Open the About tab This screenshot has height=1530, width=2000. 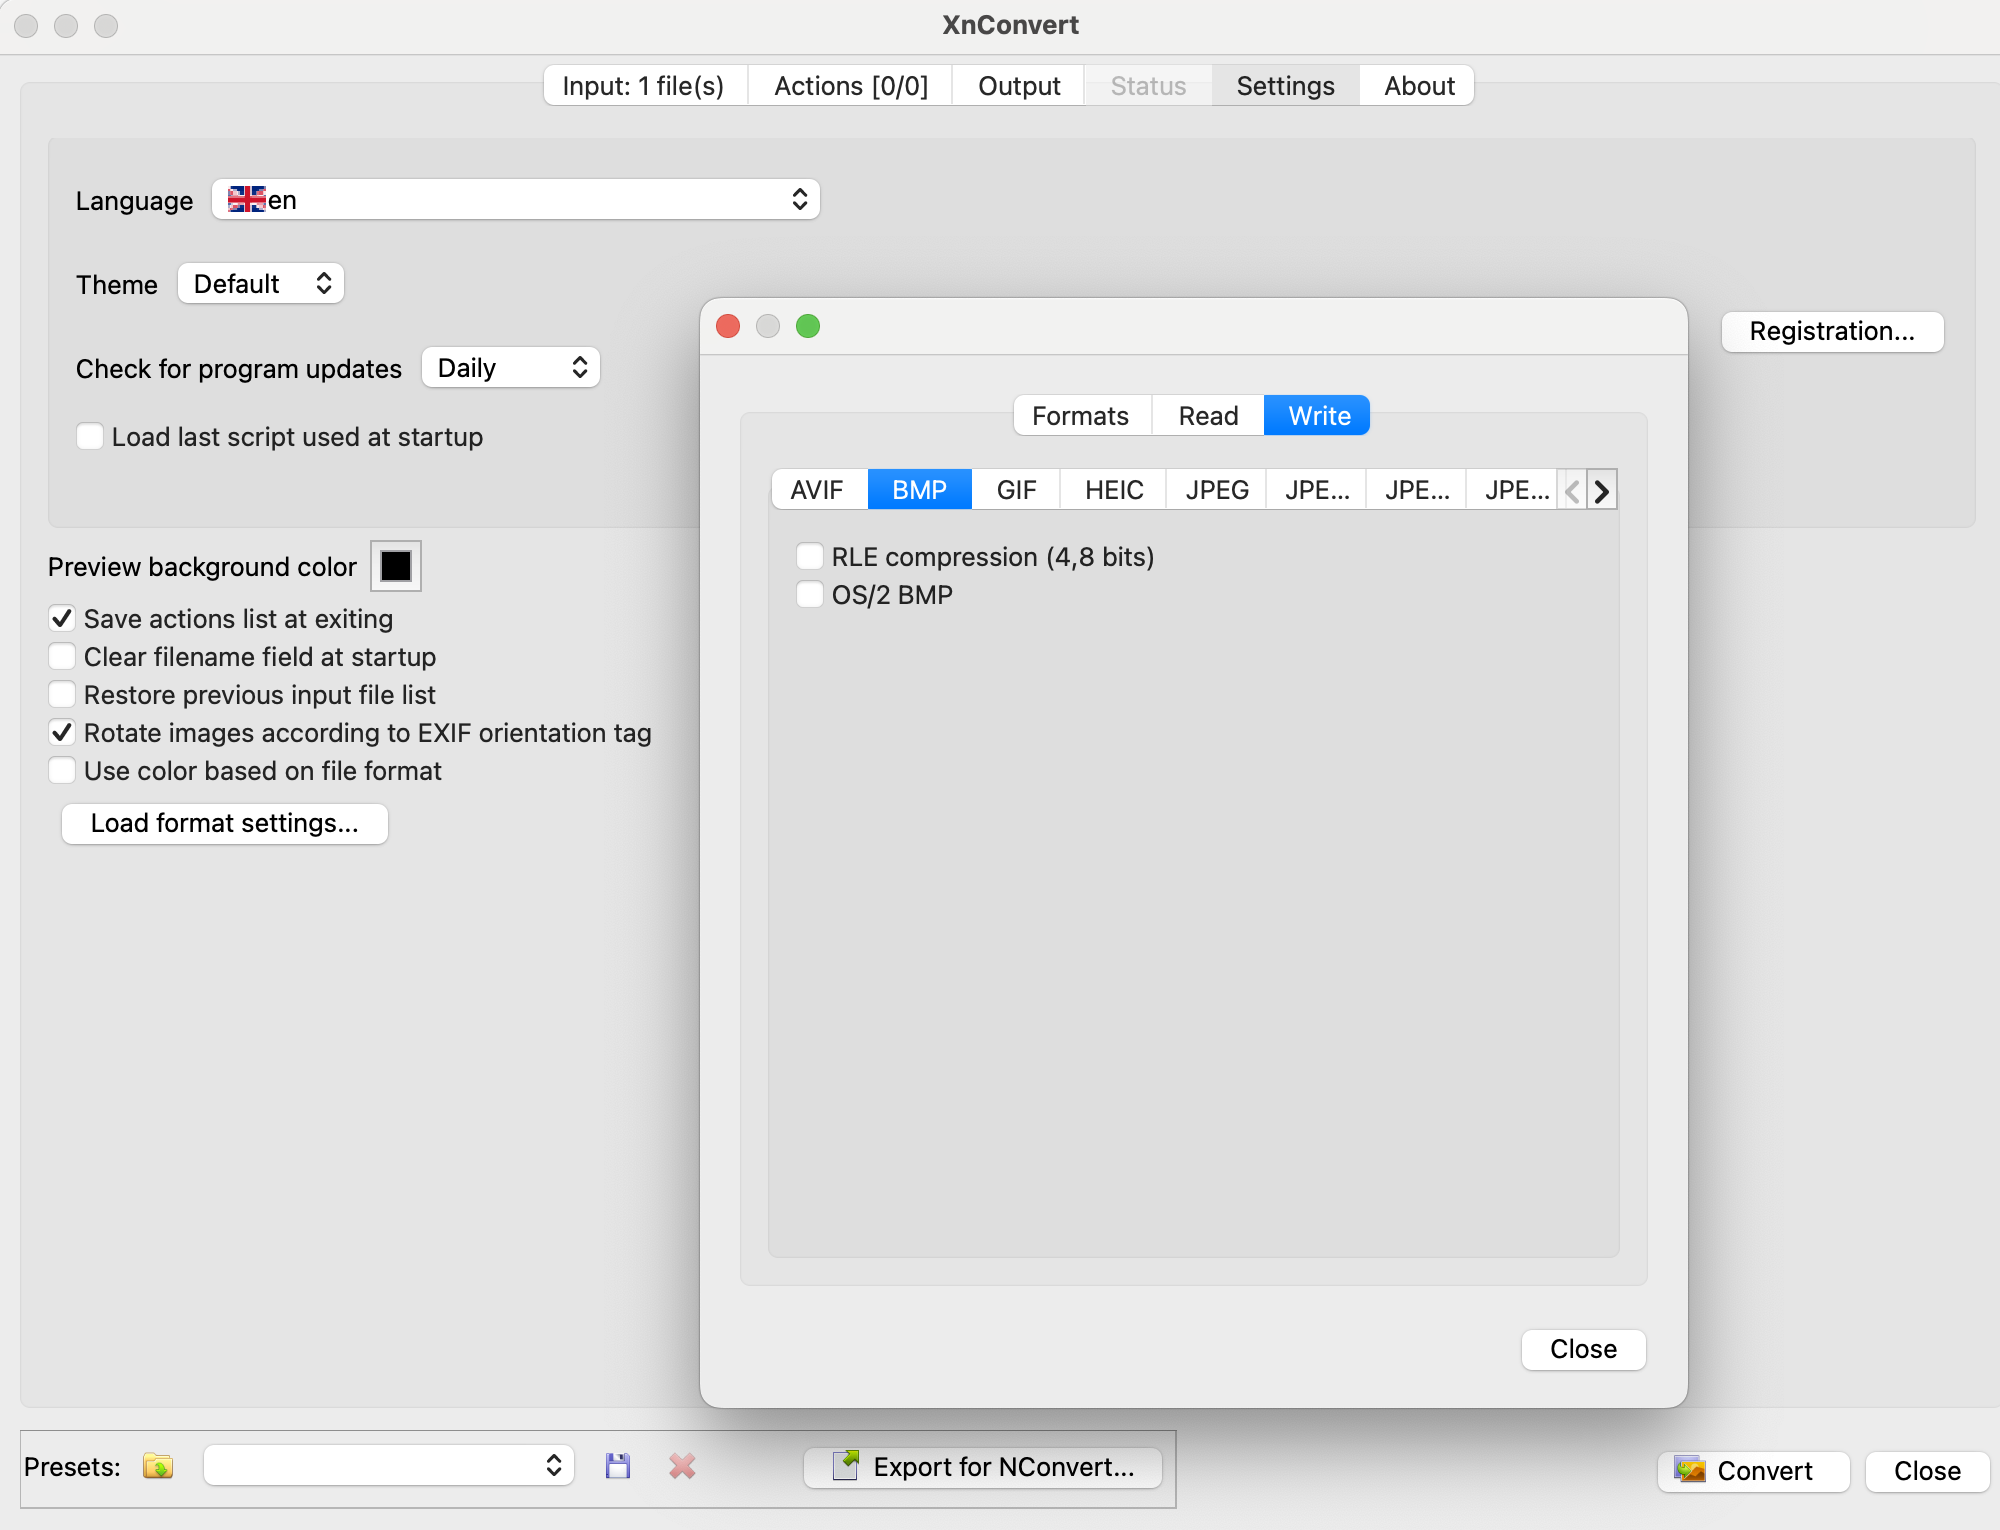(x=1419, y=86)
